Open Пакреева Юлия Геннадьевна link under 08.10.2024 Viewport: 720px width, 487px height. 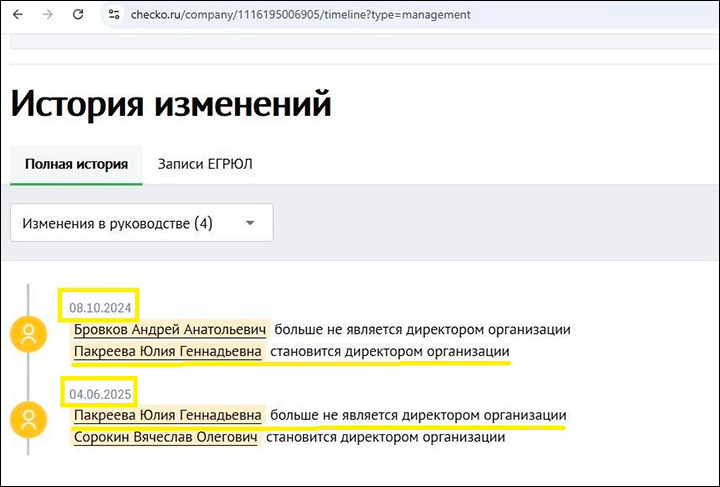168,352
